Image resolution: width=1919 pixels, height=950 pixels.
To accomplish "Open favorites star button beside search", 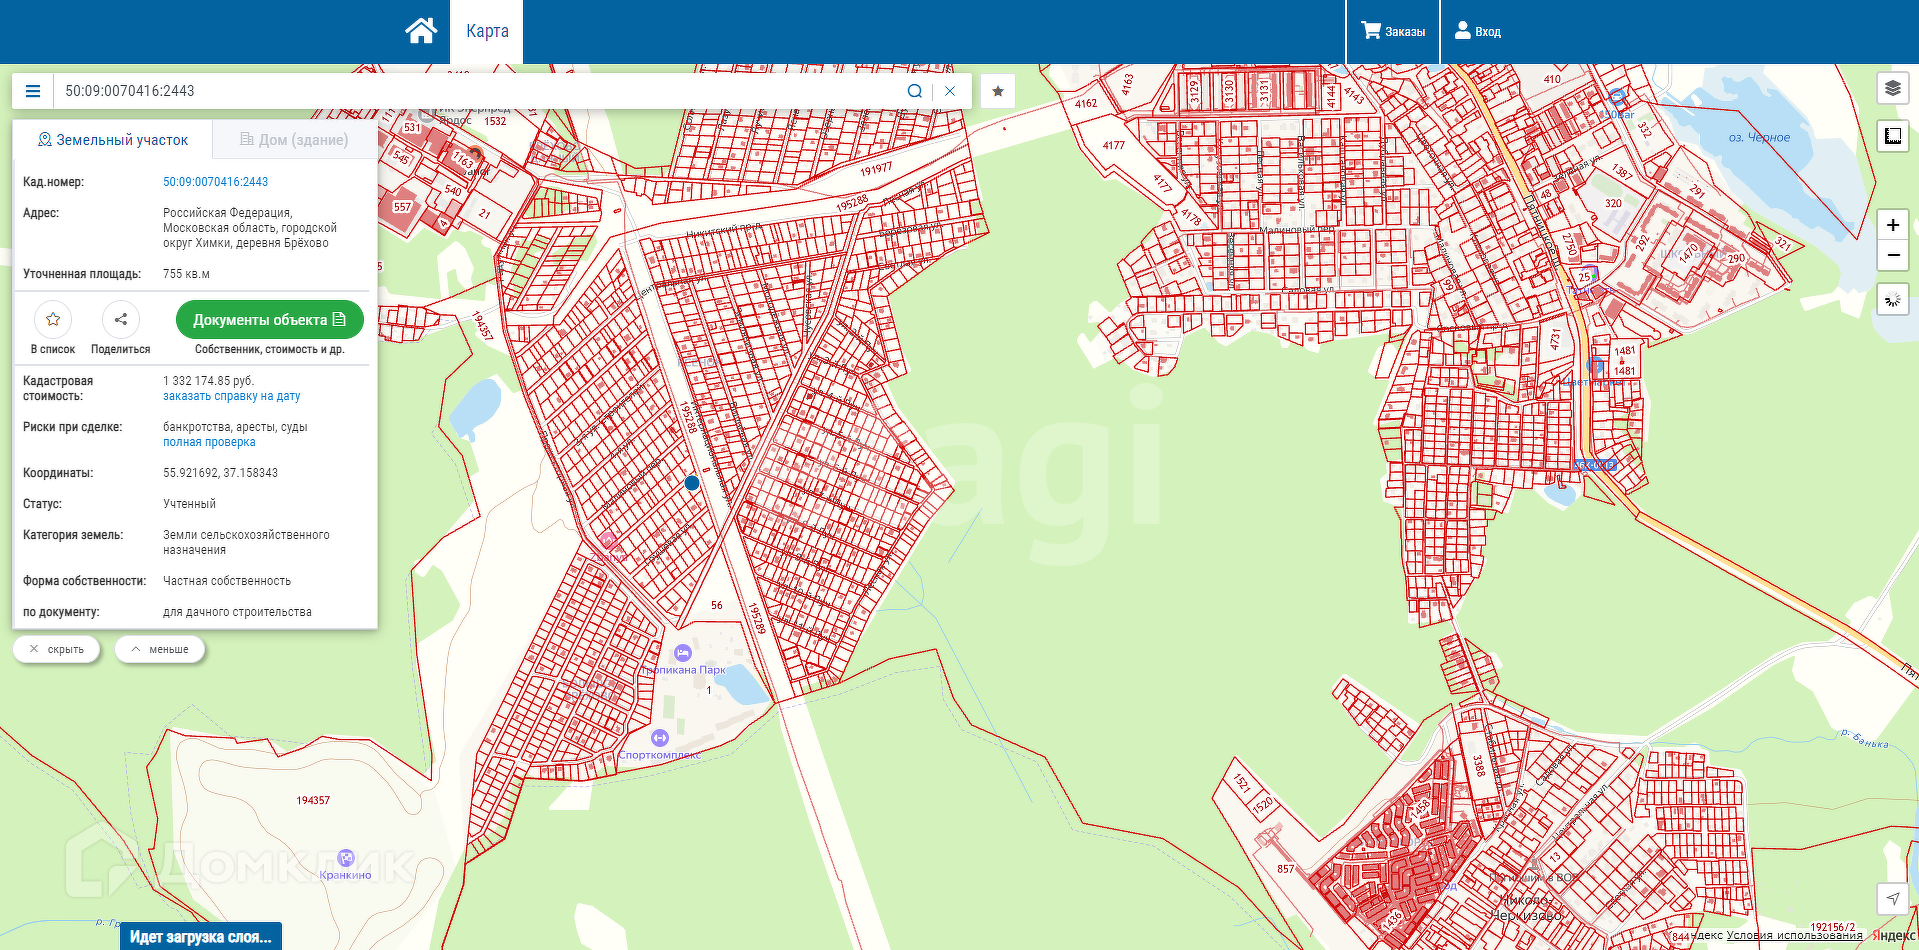I will pyautogui.click(x=998, y=91).
